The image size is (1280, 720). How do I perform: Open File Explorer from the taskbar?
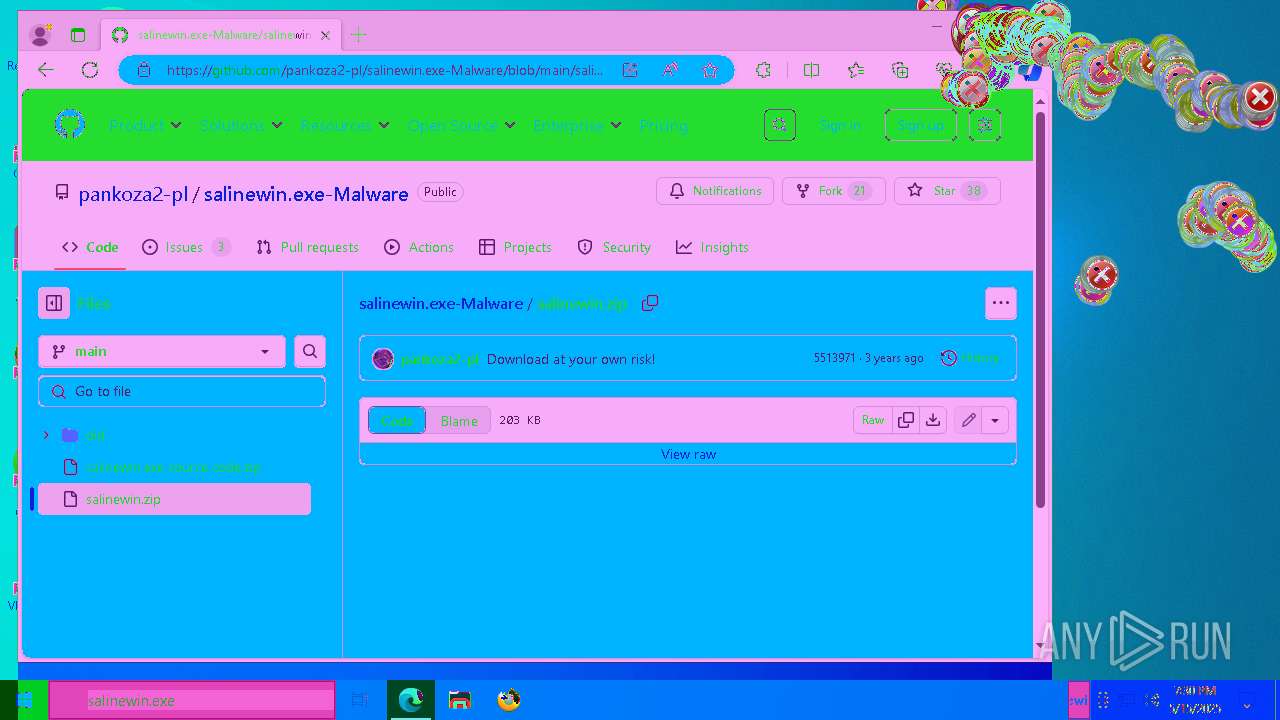click(459, 700)
